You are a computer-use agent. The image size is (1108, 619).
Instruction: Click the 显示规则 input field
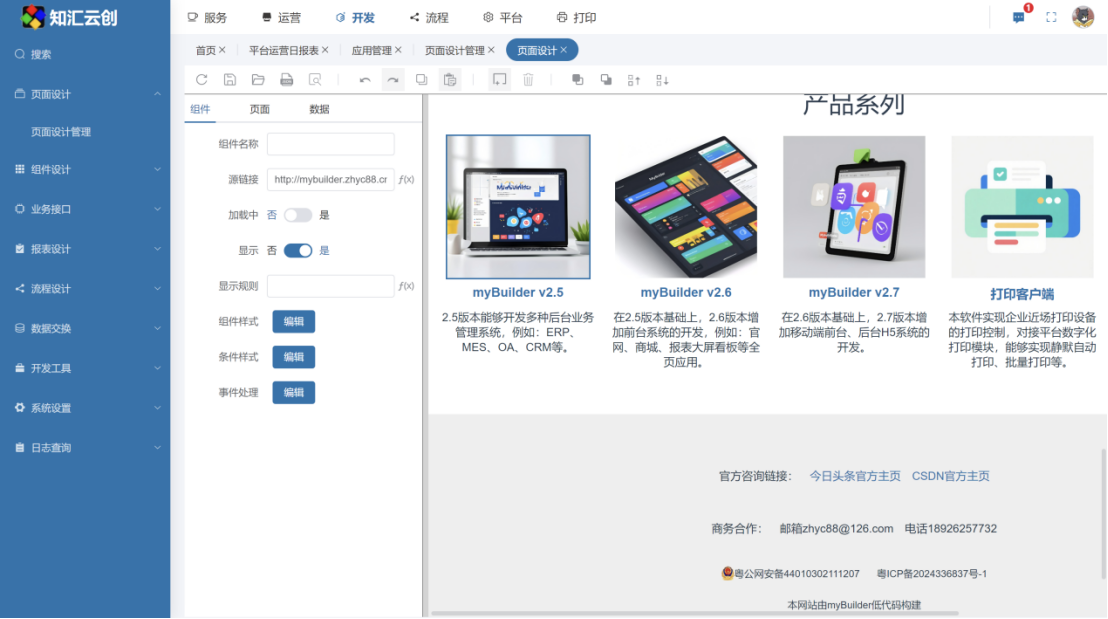point(331,286)
